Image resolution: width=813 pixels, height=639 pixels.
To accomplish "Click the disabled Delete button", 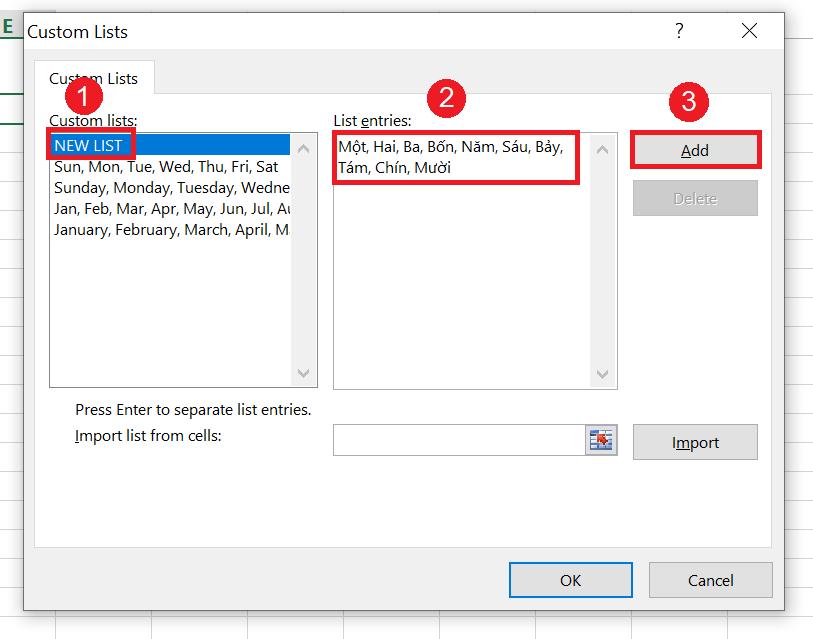I will point(695,198).
